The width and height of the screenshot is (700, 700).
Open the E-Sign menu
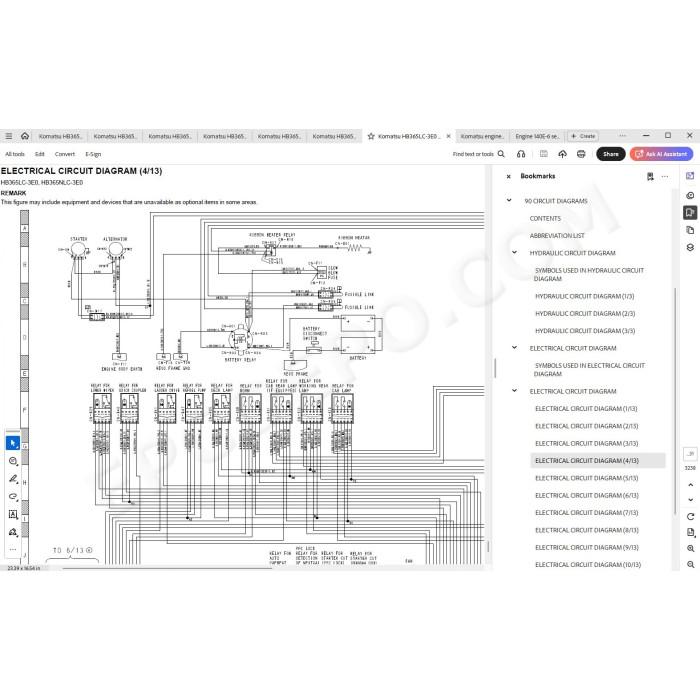(x=93, y=154)
